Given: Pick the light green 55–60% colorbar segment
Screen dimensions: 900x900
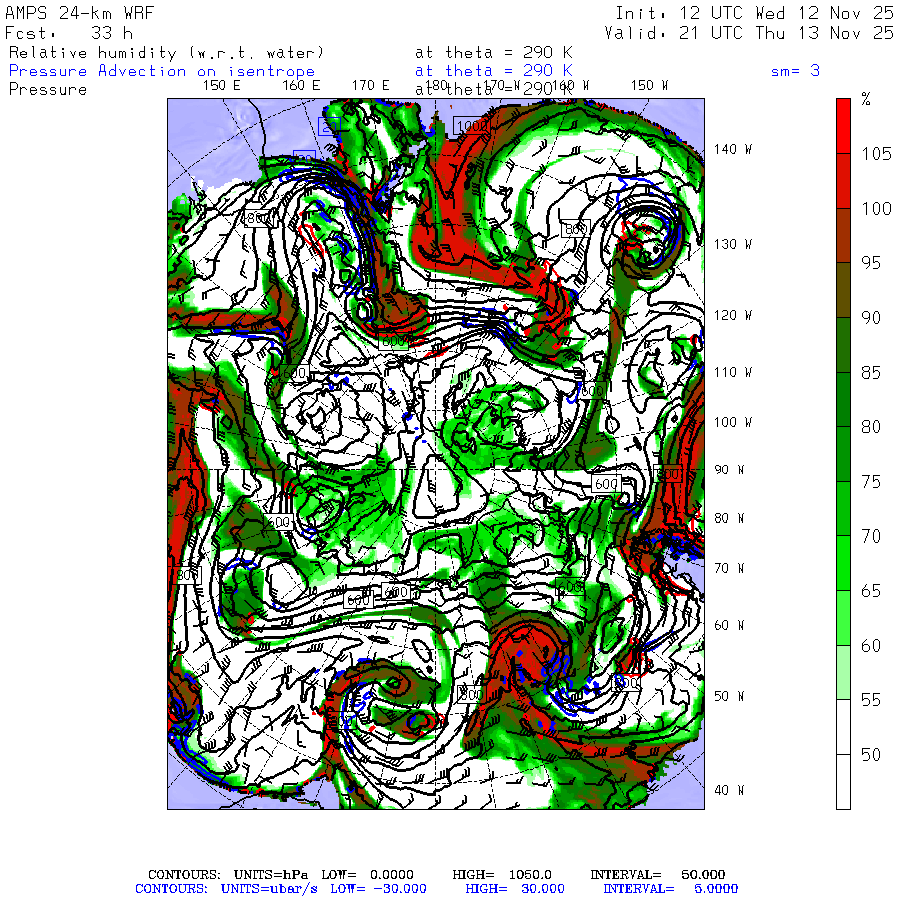Looking at the screenshot, I should (x=844, y=672).
